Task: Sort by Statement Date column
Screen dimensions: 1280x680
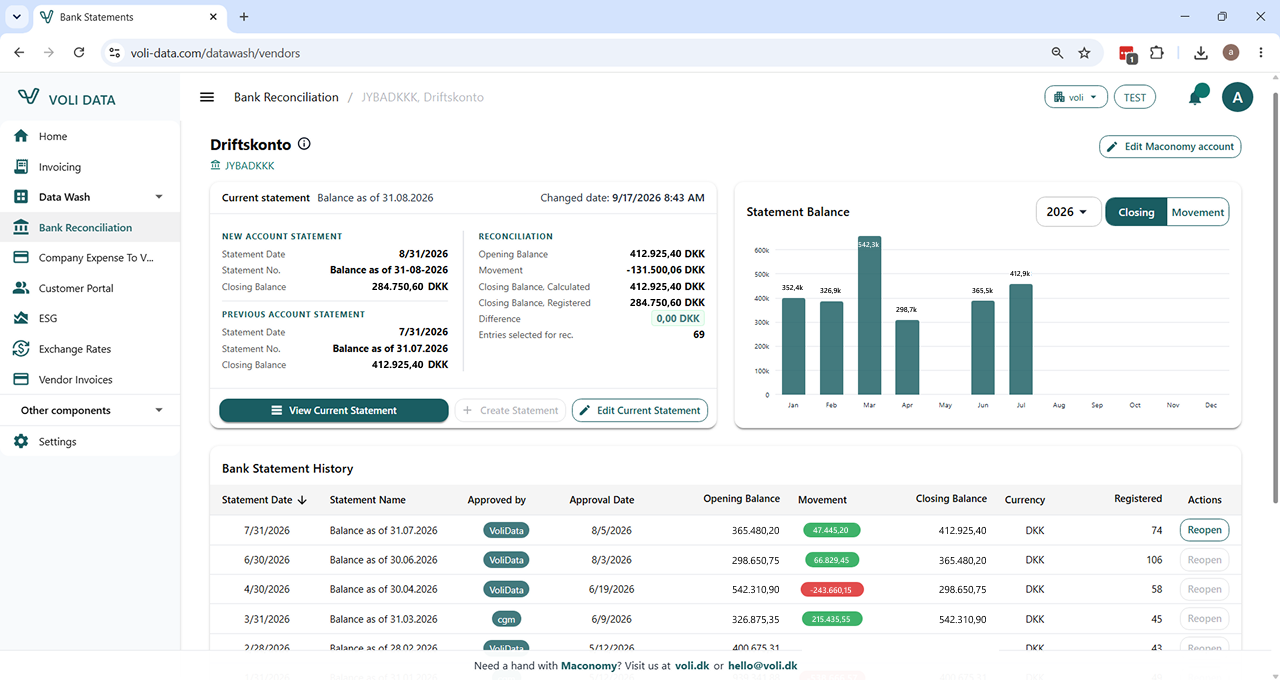Action: coord(264,500)
